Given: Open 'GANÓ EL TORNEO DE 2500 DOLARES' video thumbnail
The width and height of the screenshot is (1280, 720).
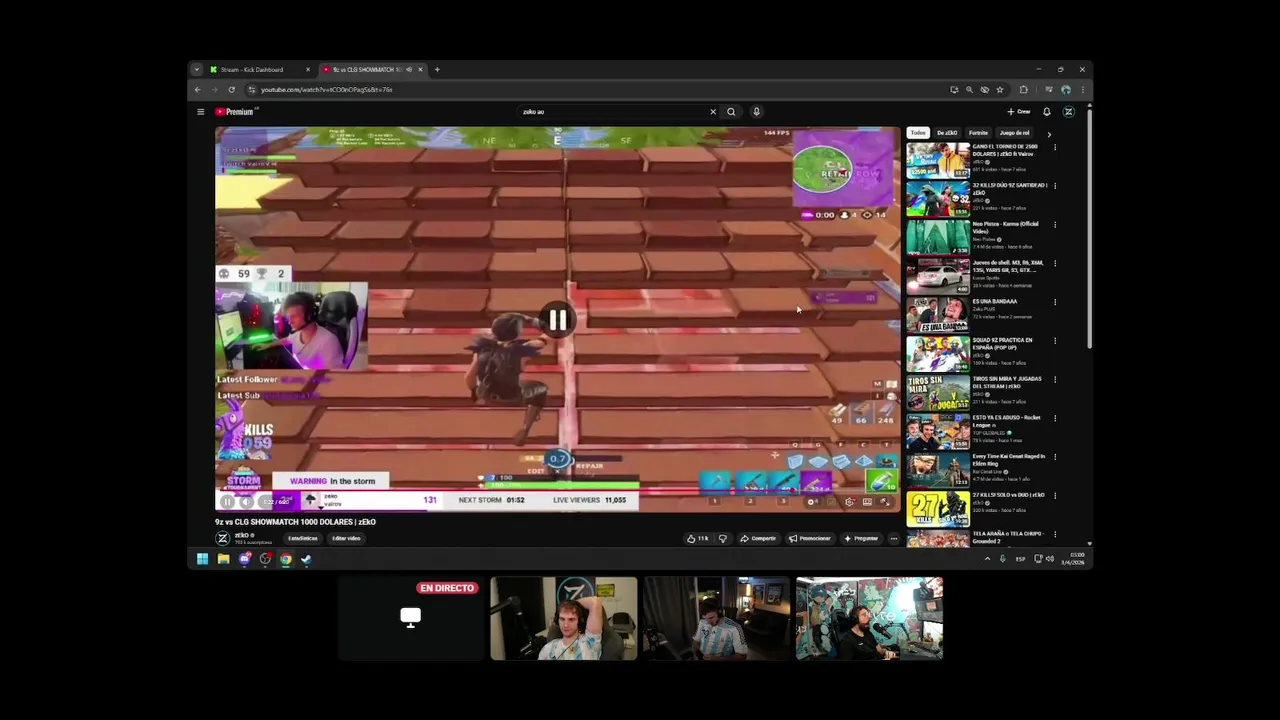Looking at the screenshot, I should pyautogui.click(x=938, y=160).
